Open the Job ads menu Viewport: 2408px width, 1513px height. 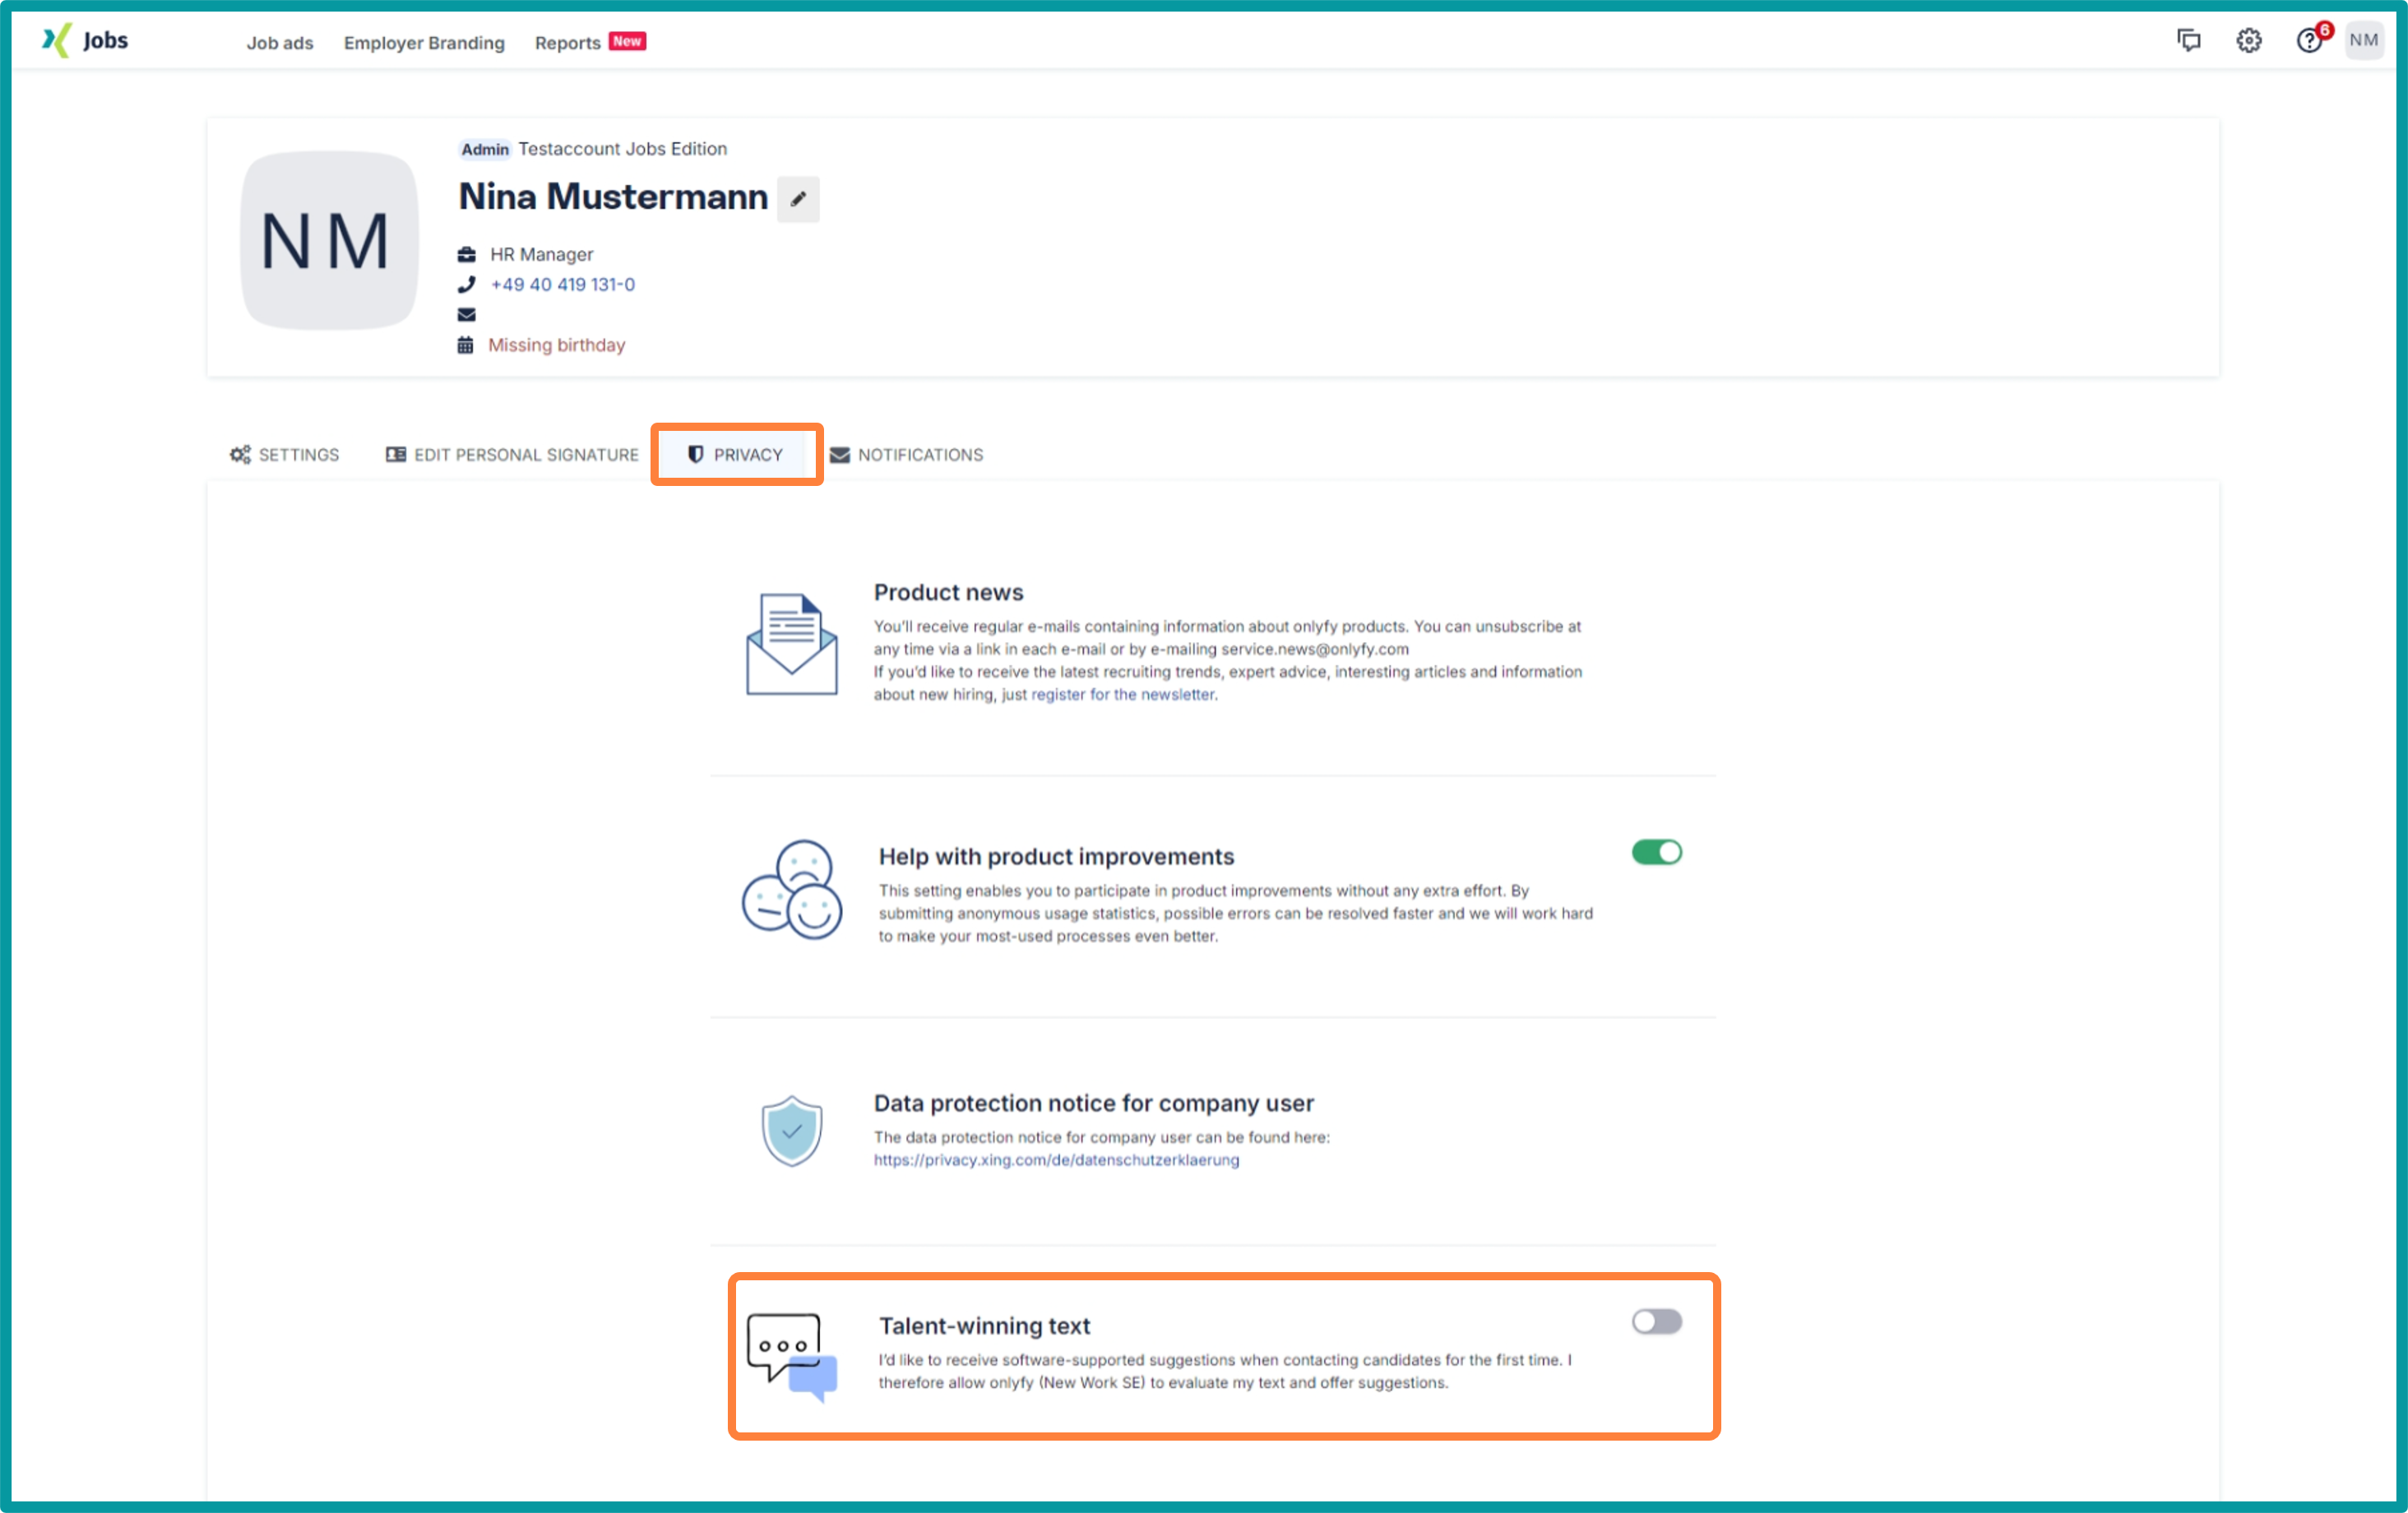click(280, 42)
